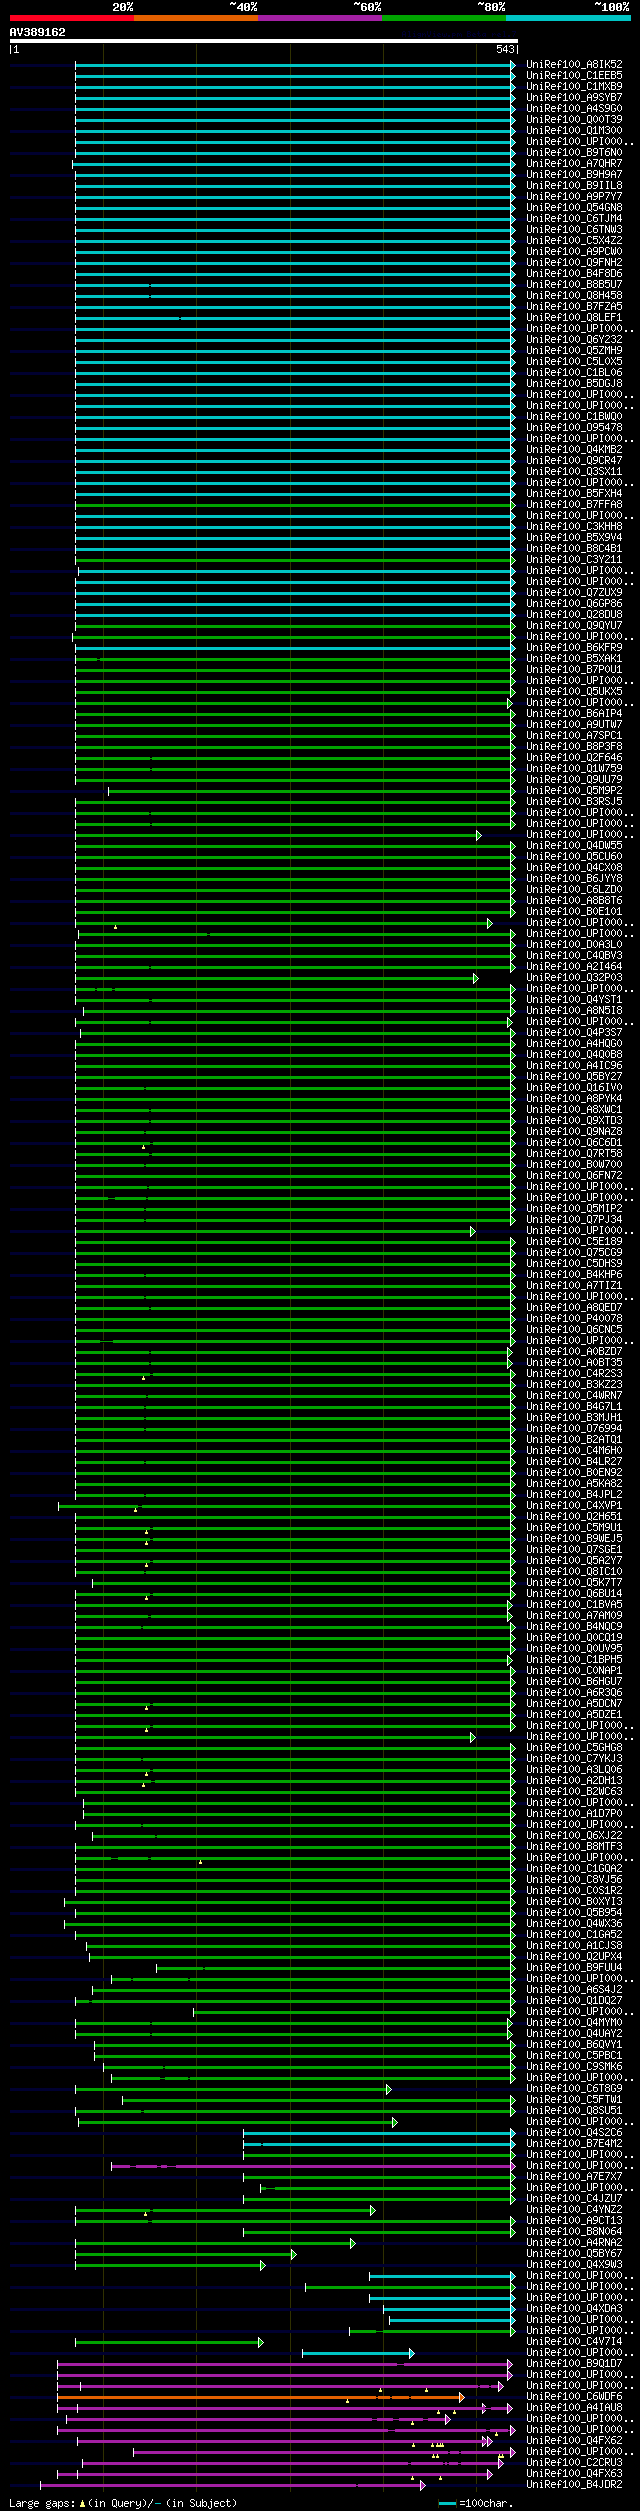Select hit label UniRef100_A4HQG0
This screenshot has height=2511, width=640.
[574, 1043]
